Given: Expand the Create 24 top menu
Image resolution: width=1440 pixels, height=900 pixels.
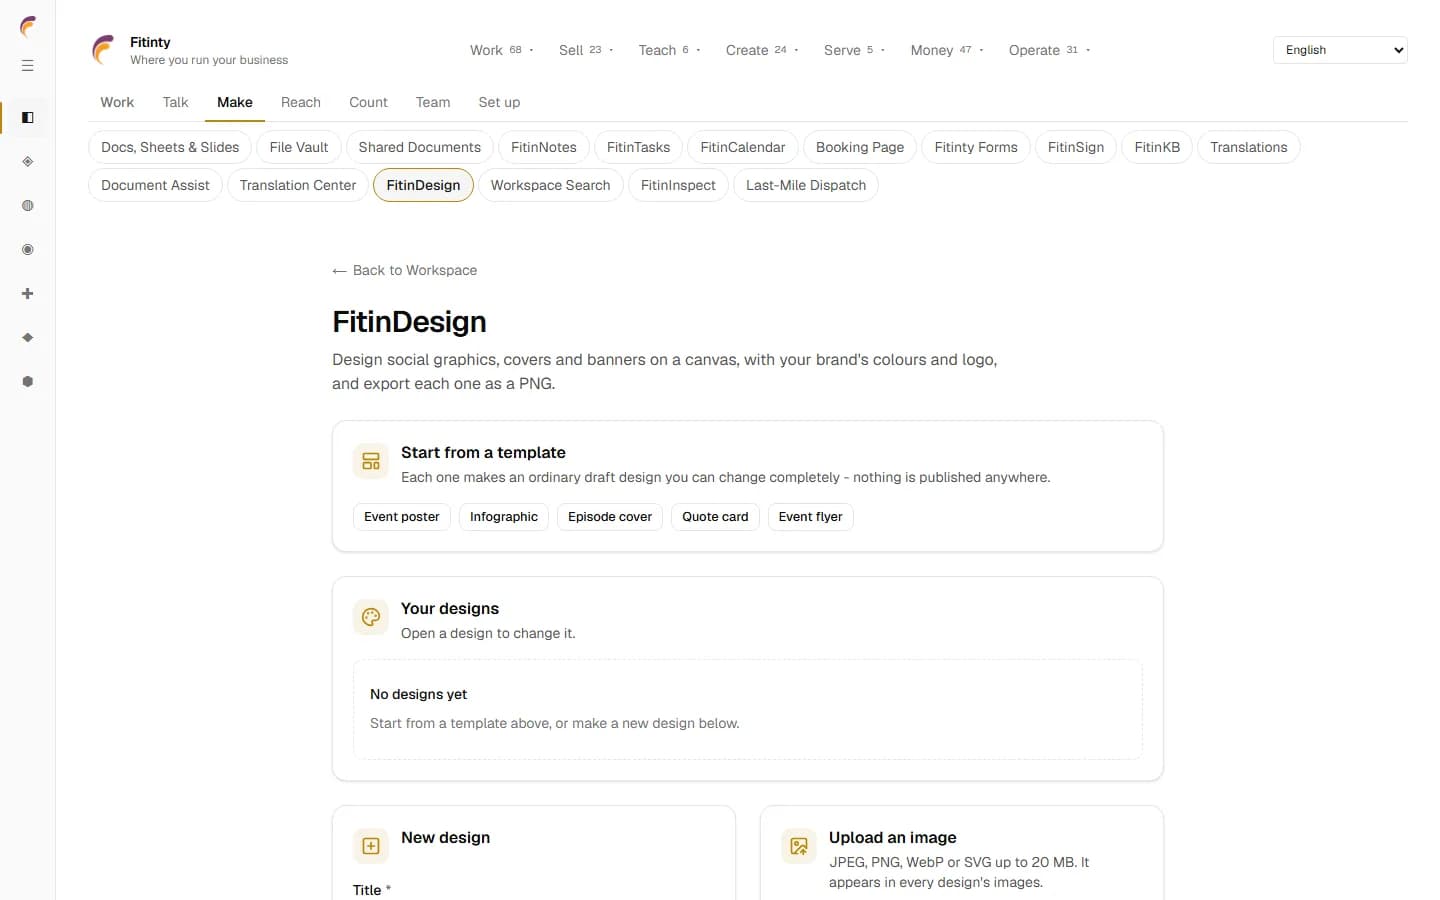Looking at the screenshot, I should coord(762,50).
